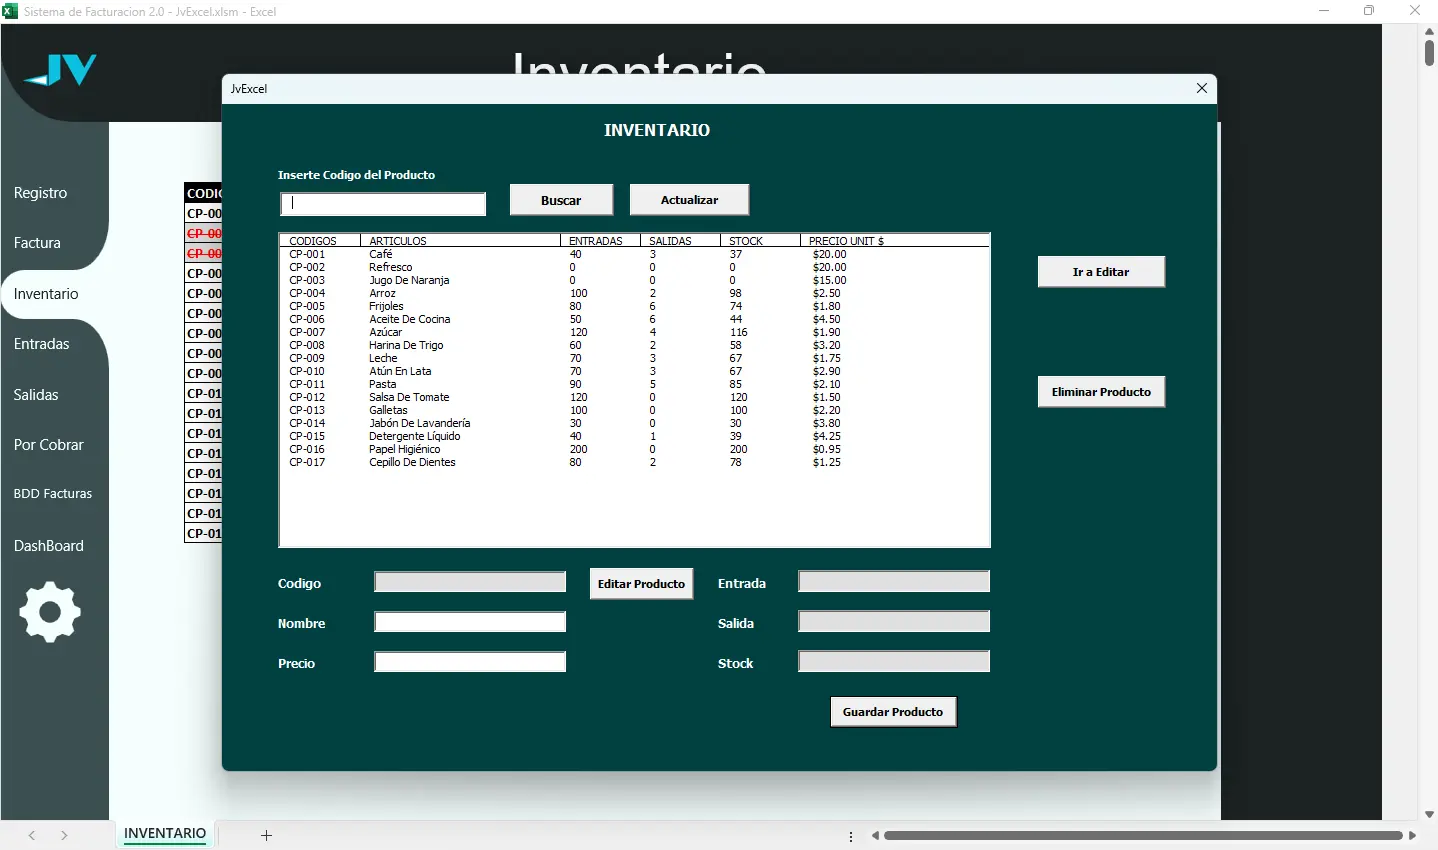The width and height of the screenshot is (1438, 850).
Task: Switch to the Factura section
Action: [38, 243]
